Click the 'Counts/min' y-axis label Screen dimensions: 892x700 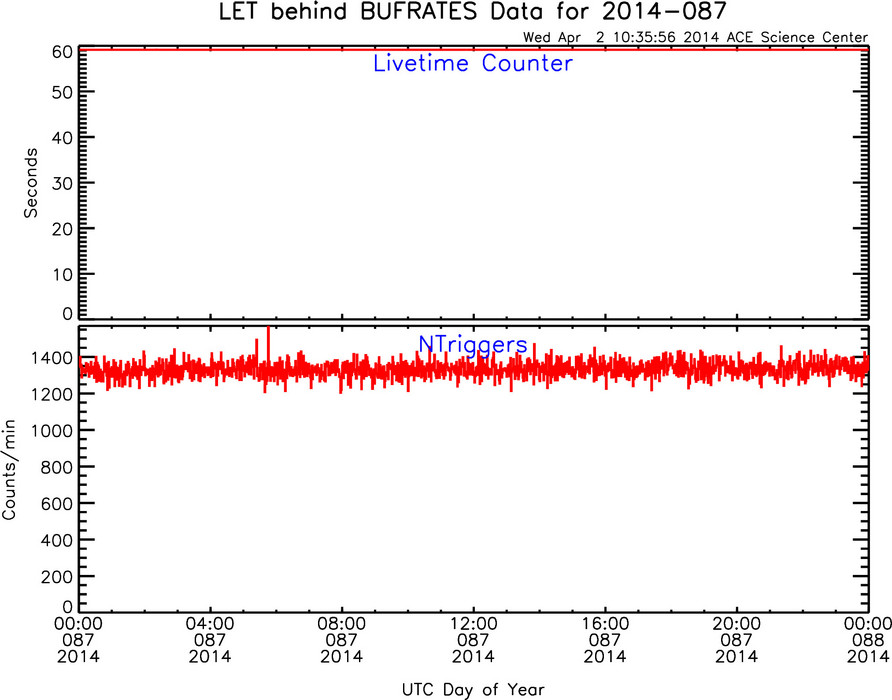click(x=9, y=470)
